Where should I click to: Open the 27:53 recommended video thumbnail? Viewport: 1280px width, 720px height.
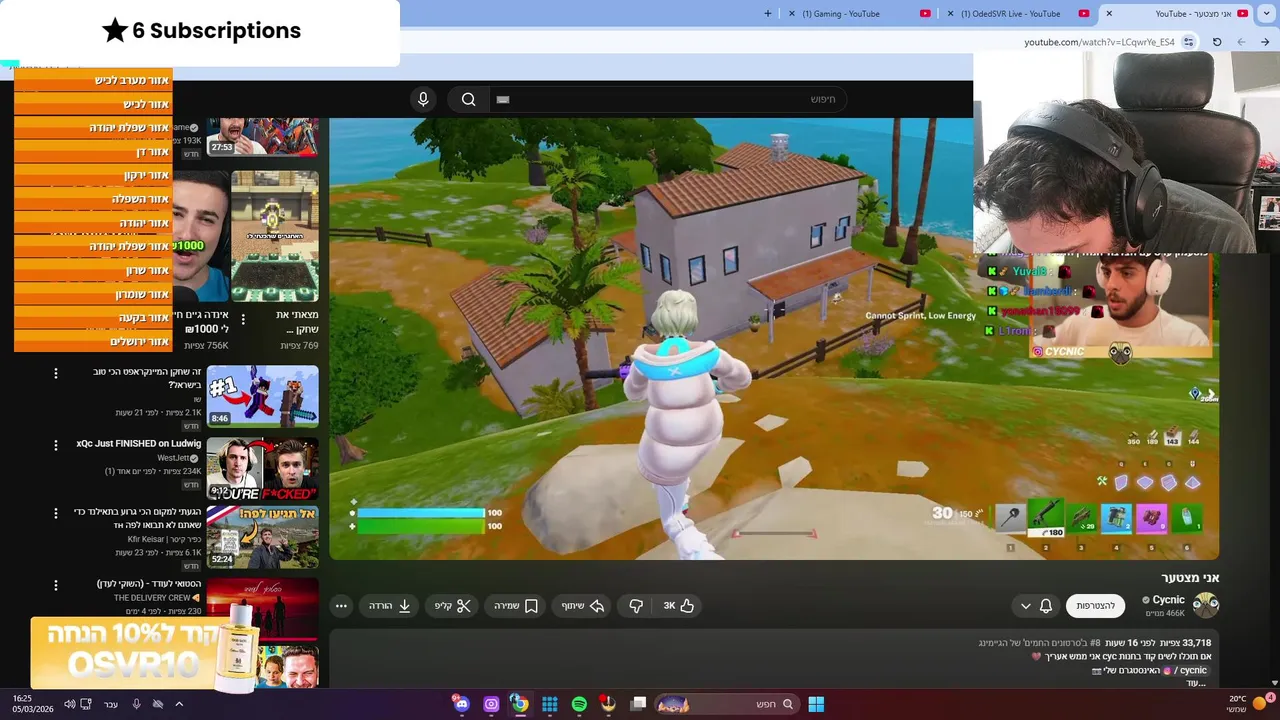263,137
